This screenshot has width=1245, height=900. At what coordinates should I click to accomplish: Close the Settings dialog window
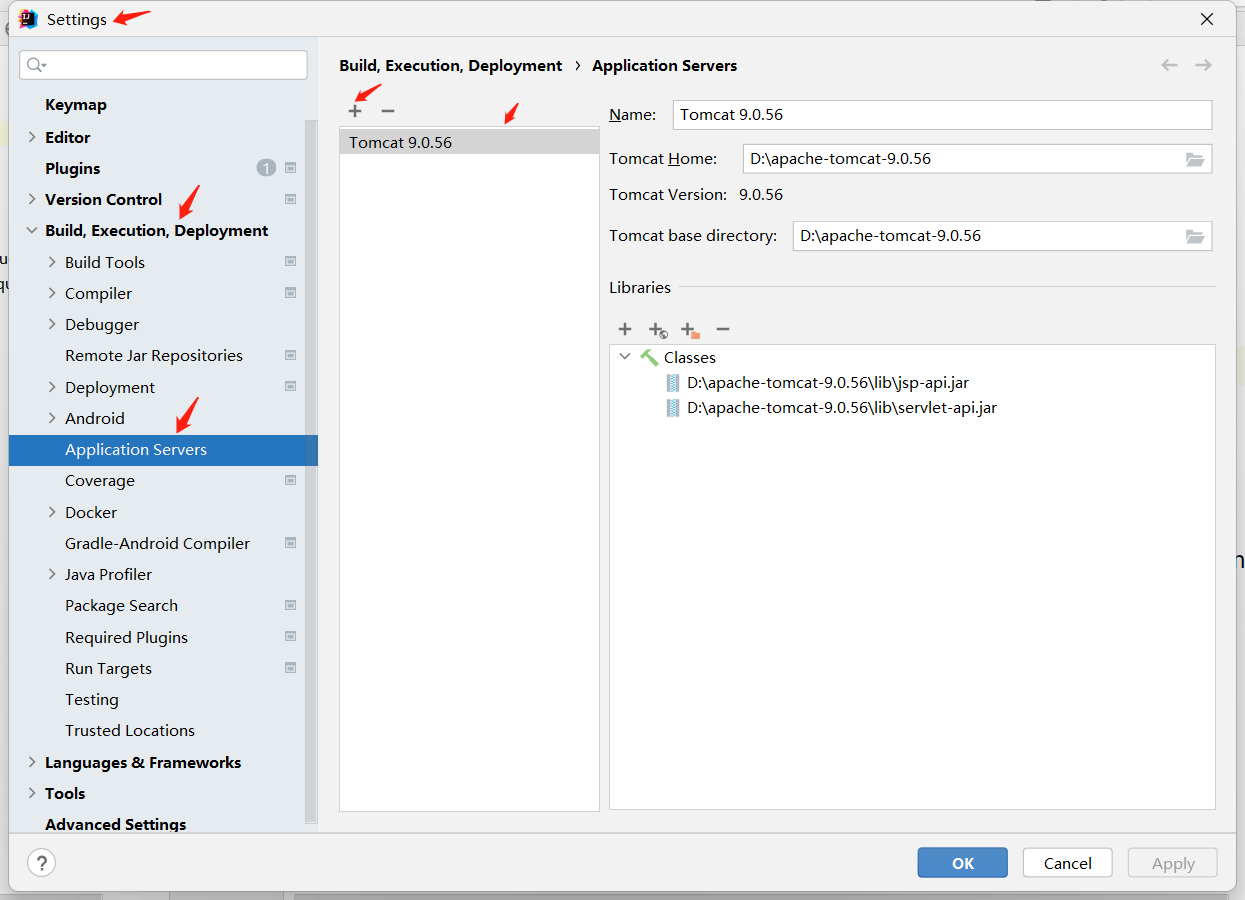[x=1207, y=19]
